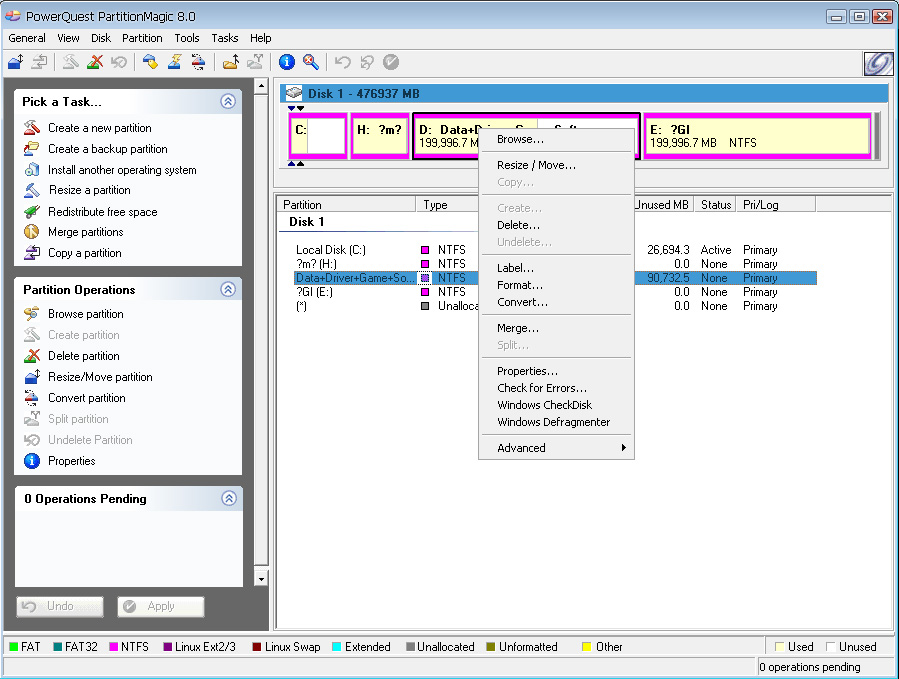Click Resize/Move partition operation link

(100, 377)
